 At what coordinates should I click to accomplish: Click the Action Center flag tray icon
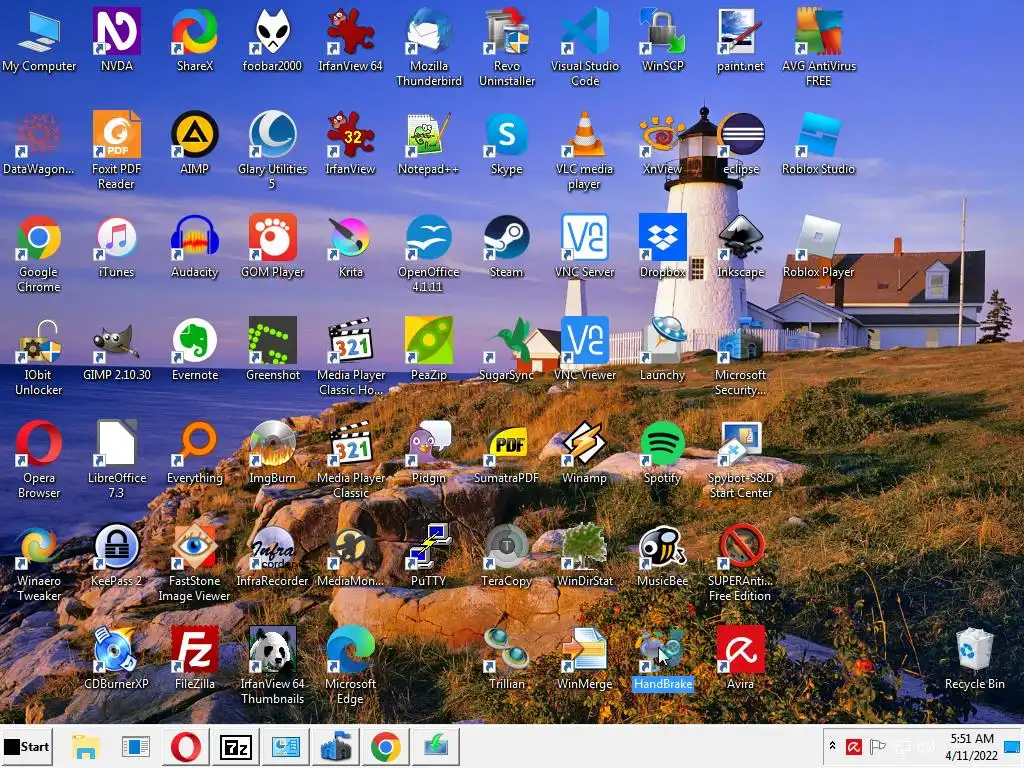click(878, 746)
